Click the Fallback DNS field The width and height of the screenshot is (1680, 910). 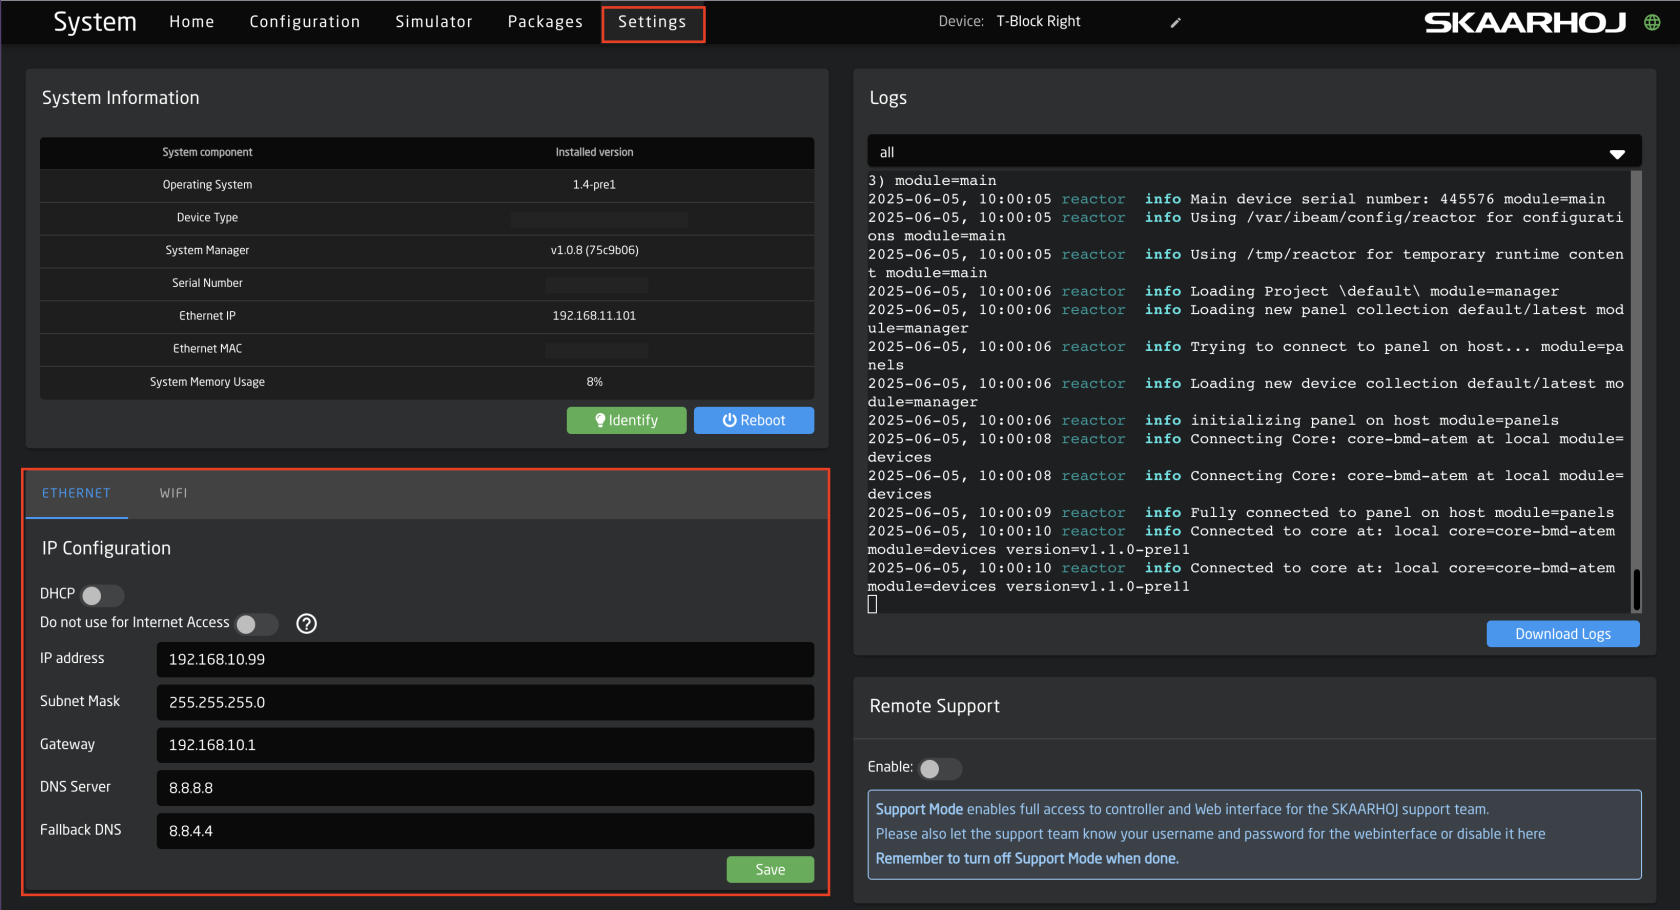[x=485, y=831]
